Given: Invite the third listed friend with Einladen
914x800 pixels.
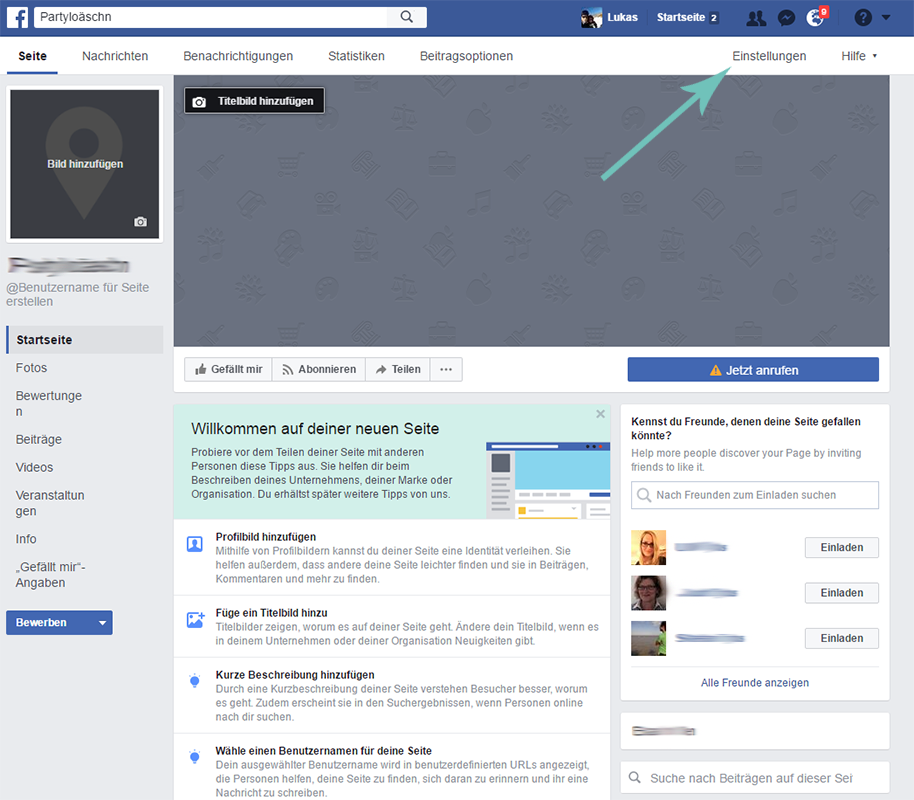Looking at the screenshot, I should coord(842,638).
